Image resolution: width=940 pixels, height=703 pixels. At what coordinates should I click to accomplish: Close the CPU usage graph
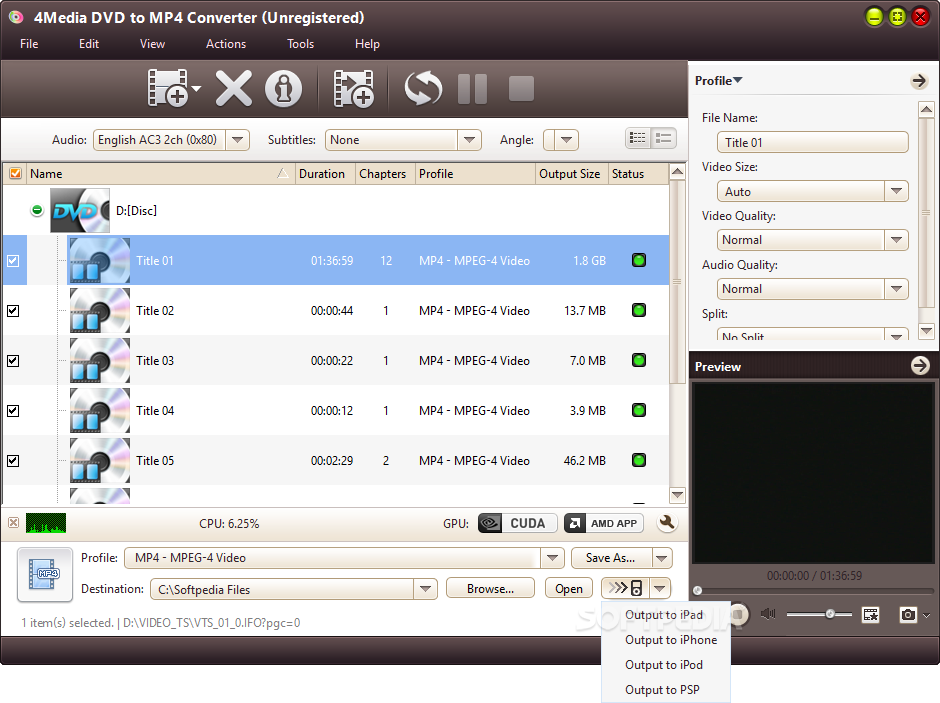[13, 523]
